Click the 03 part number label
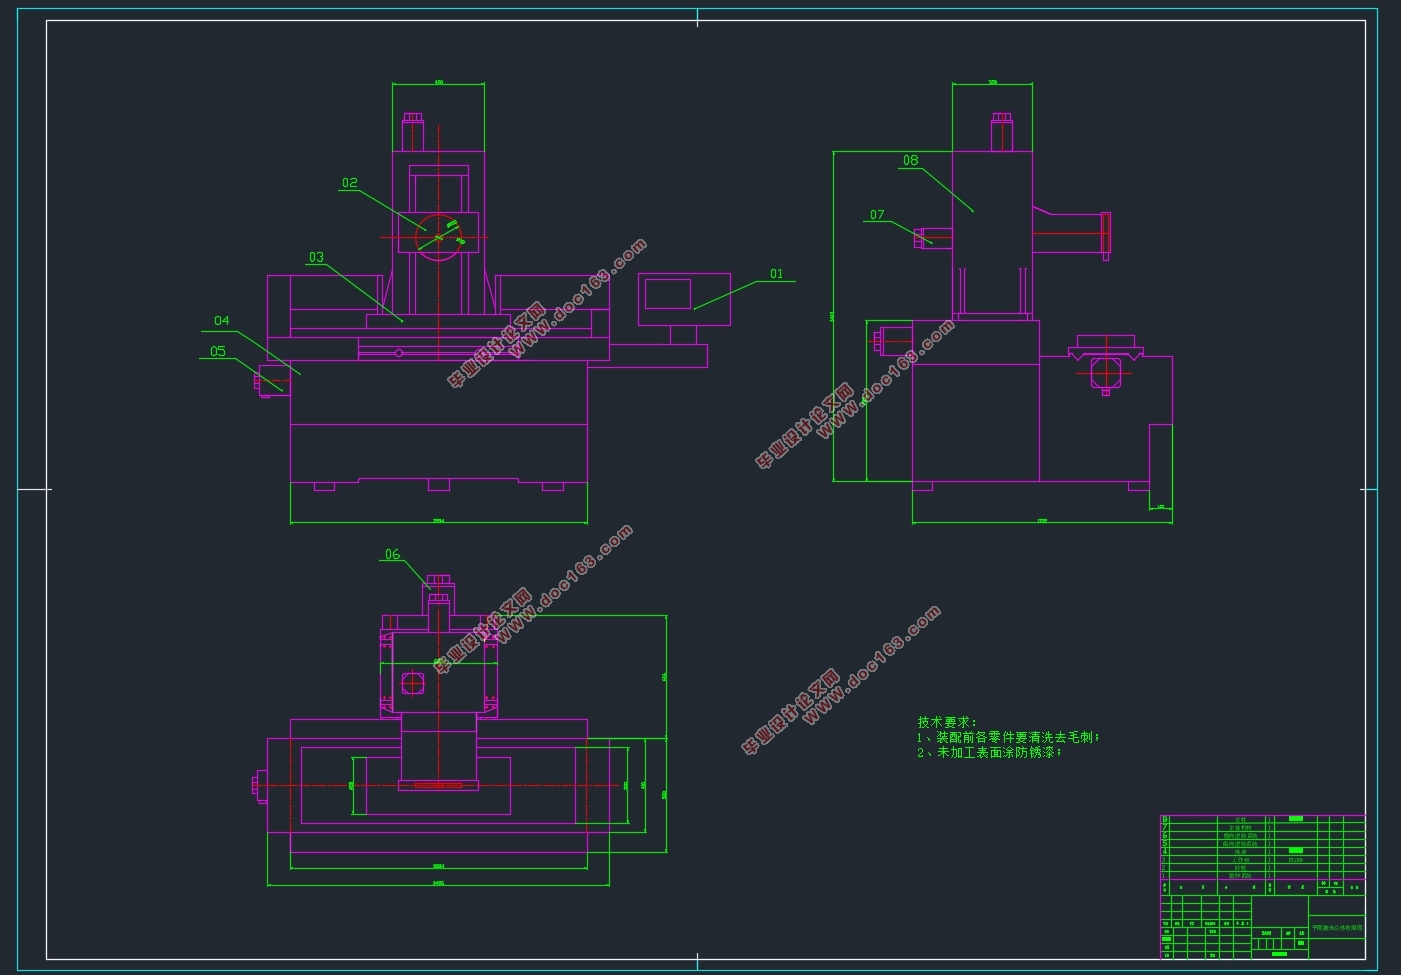The image size is (1401, 975). pos(316,257)
